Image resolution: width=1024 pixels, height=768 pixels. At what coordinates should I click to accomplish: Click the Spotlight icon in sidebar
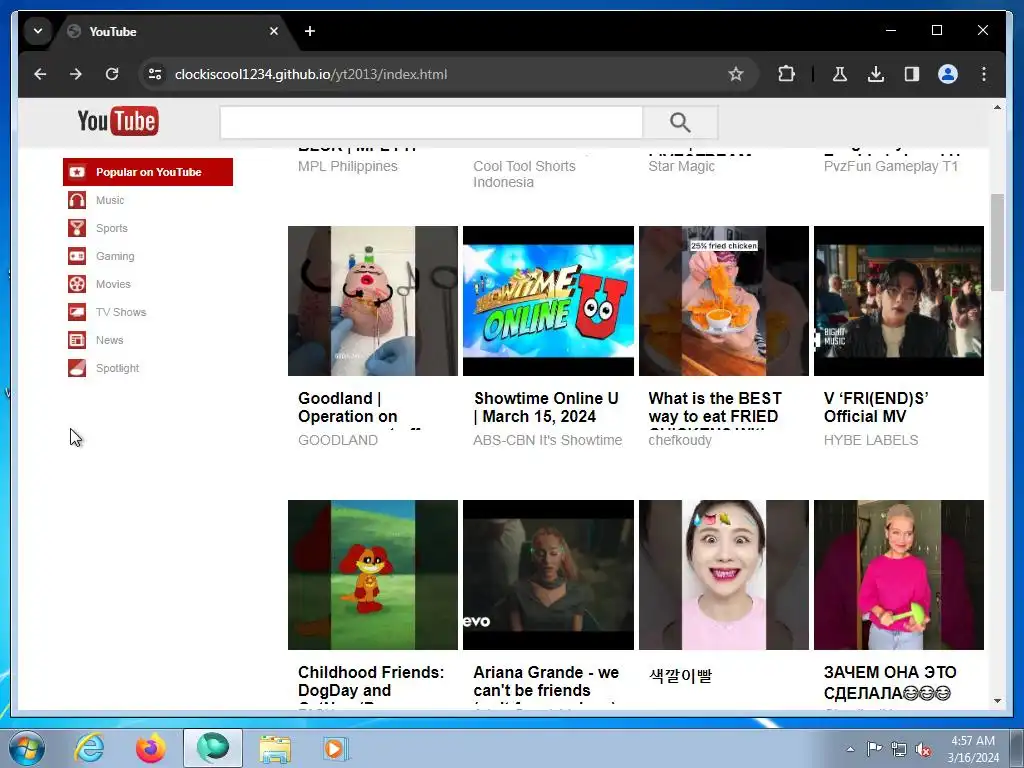[x=77, y=368]
